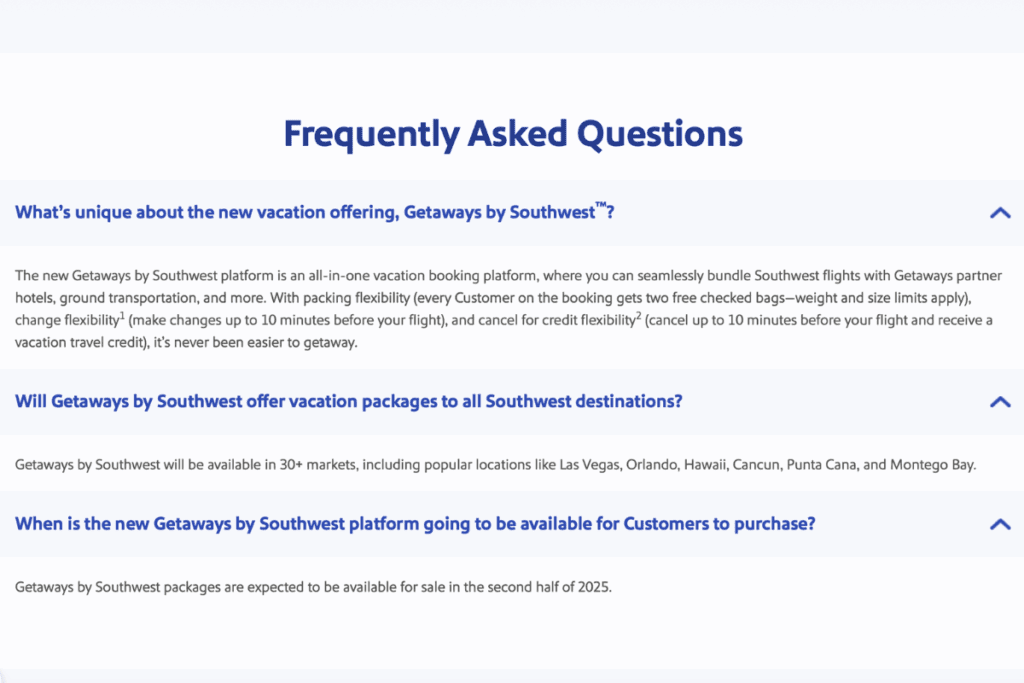Collapse the vacation packages question chevron
This screenshot has width=1024, height=683.
click(x=999, y=401)
